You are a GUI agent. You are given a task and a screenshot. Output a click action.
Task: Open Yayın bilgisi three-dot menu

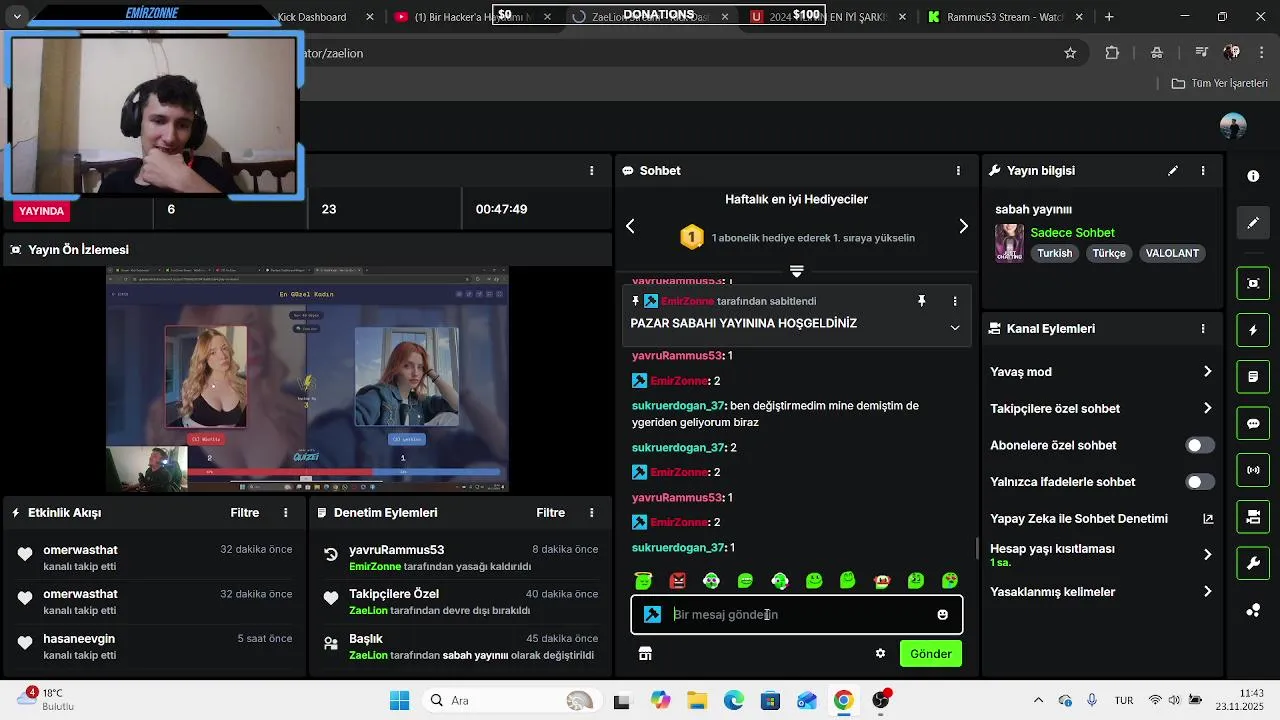pos(1203,171)
